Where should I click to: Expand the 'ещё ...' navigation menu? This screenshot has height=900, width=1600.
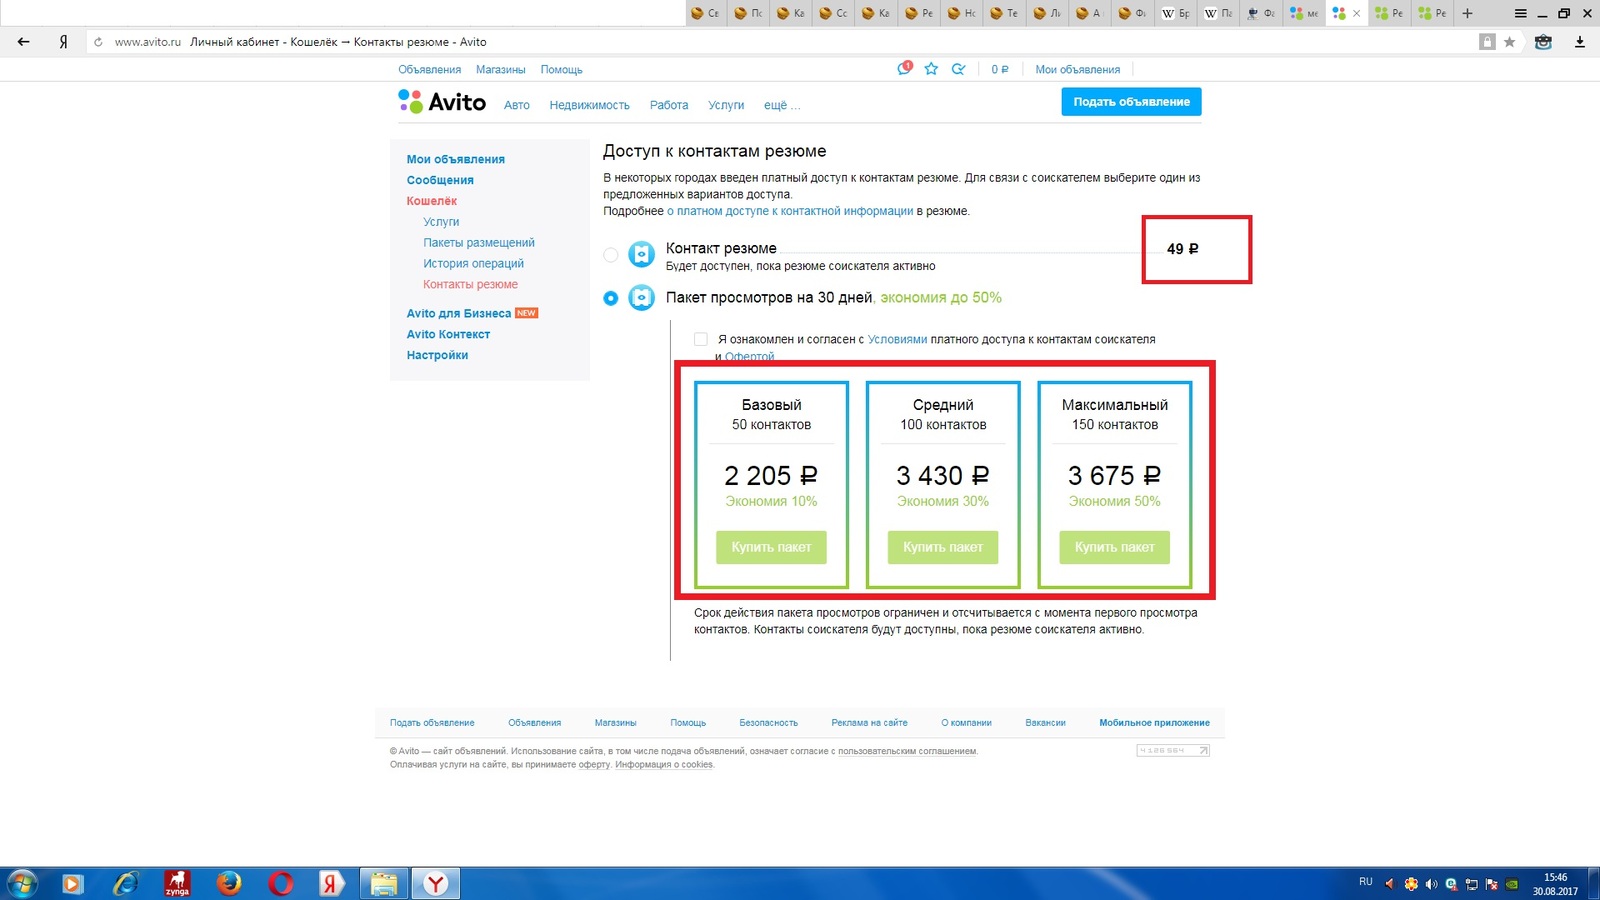click(781, 105)
